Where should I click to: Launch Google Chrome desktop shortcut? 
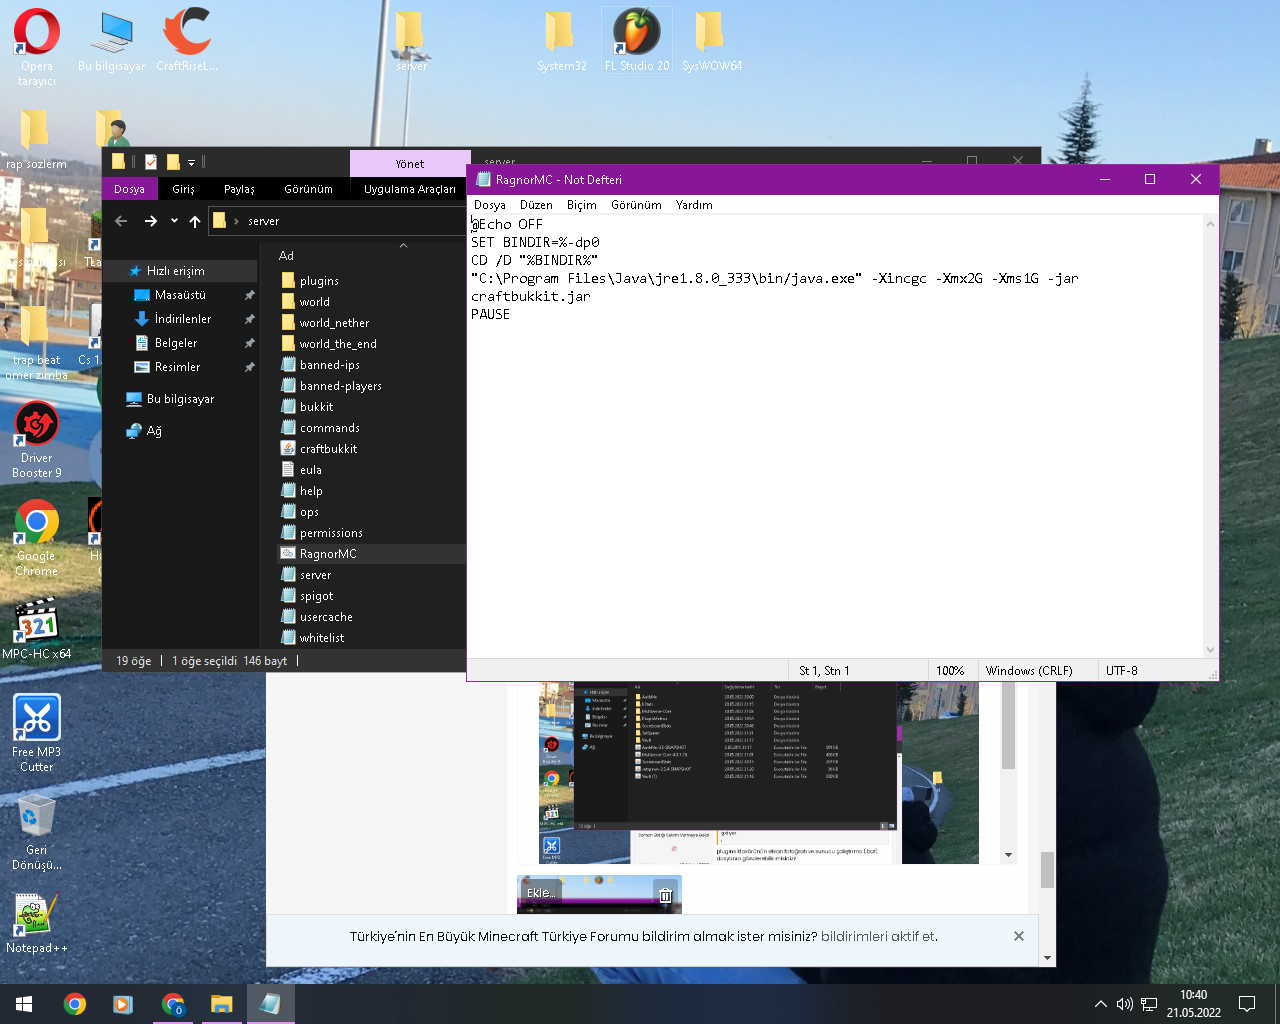click(36, 538)
